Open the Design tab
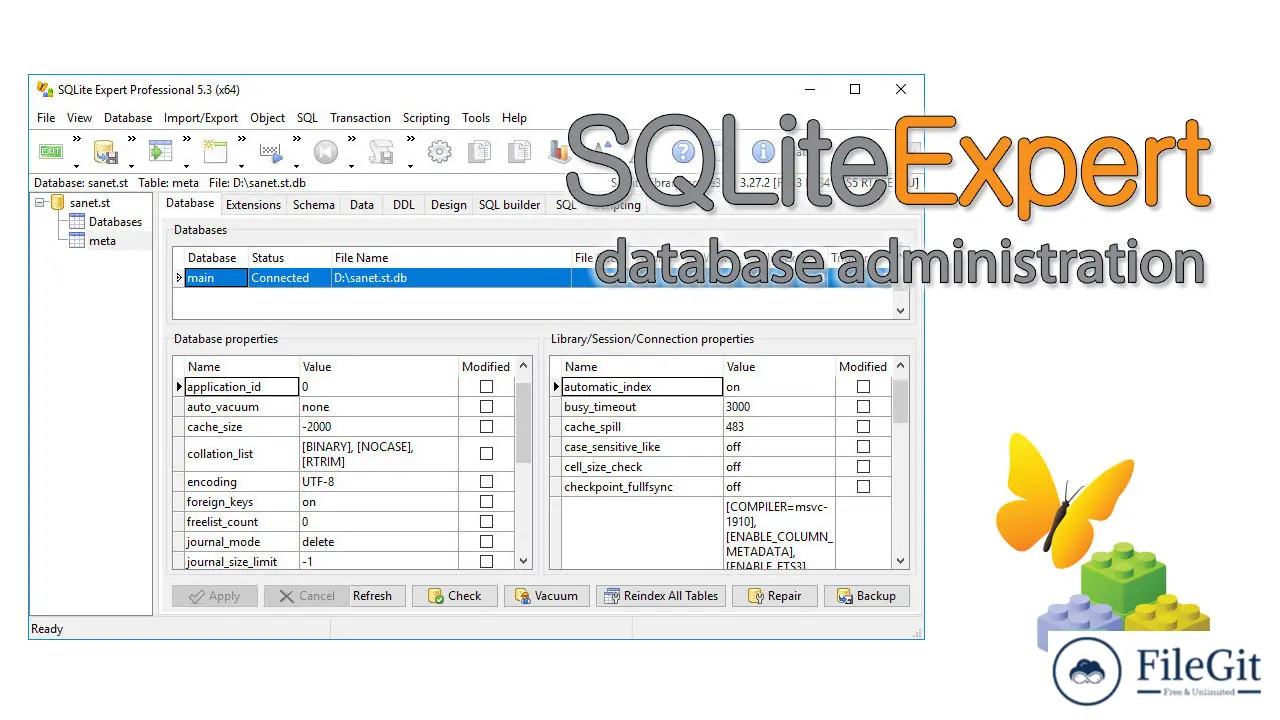Screen dimensions: 1280x720 448,204
